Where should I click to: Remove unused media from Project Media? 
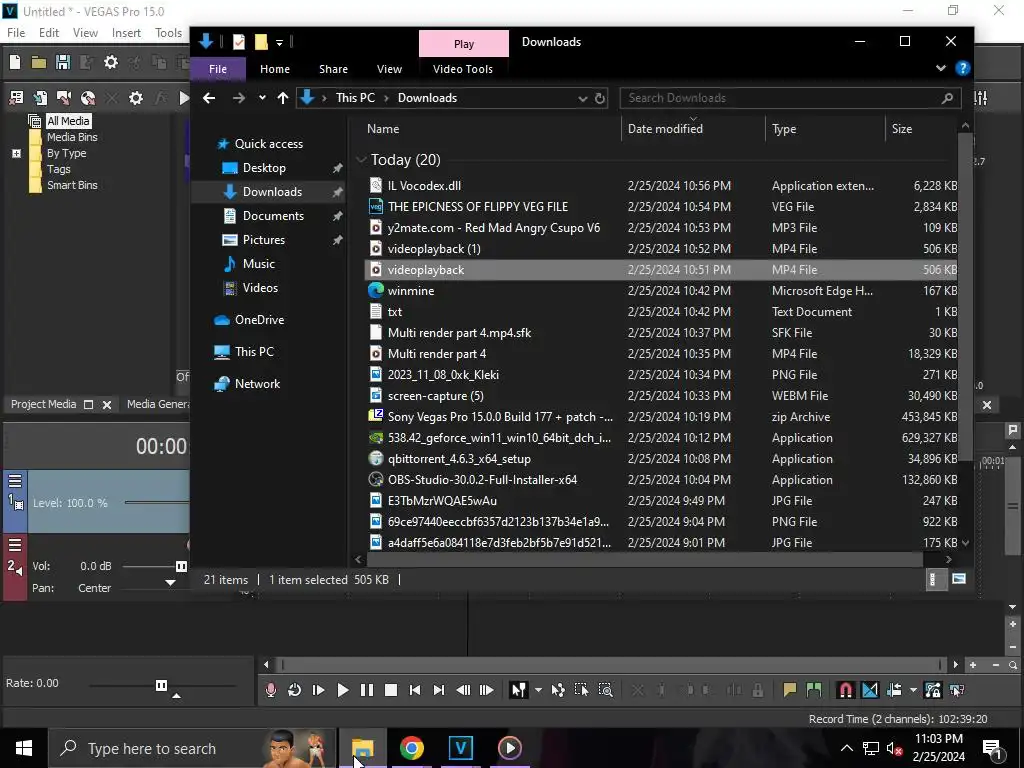pos(16,98)
